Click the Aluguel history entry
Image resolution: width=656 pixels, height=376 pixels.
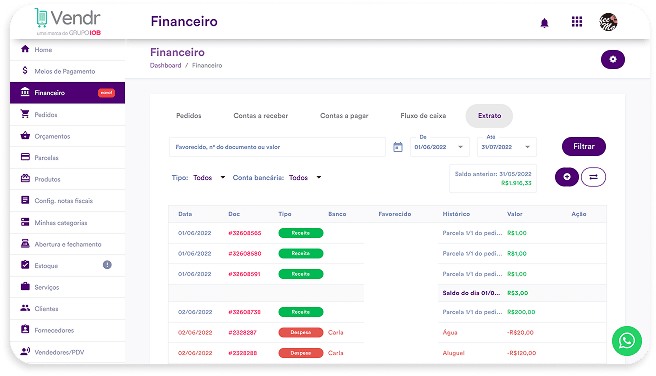[x=454, y=353]
